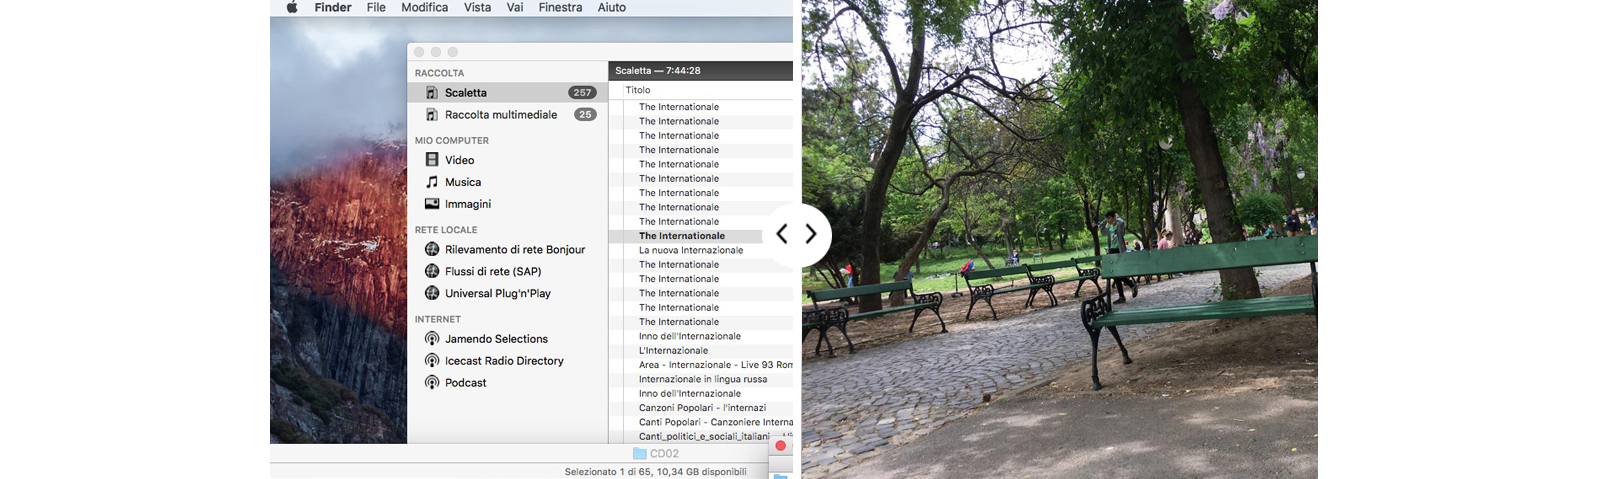This screenshot has height=479, width=1600.
Task: Open the Video folder icon
Action: pos(432,160)
